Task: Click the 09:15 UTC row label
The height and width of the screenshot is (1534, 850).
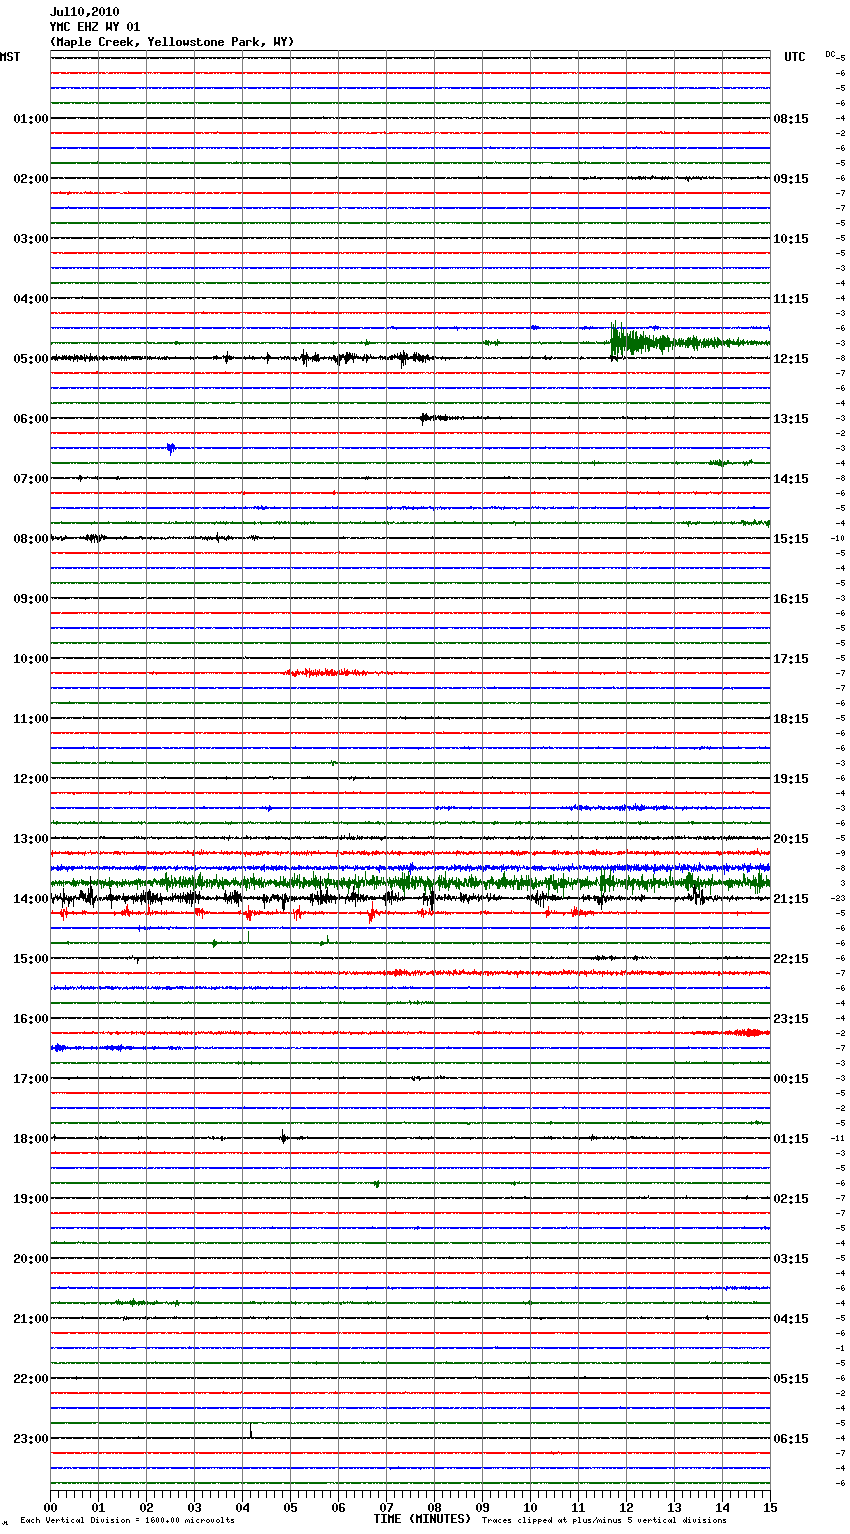Action: [x=791, y=179]
